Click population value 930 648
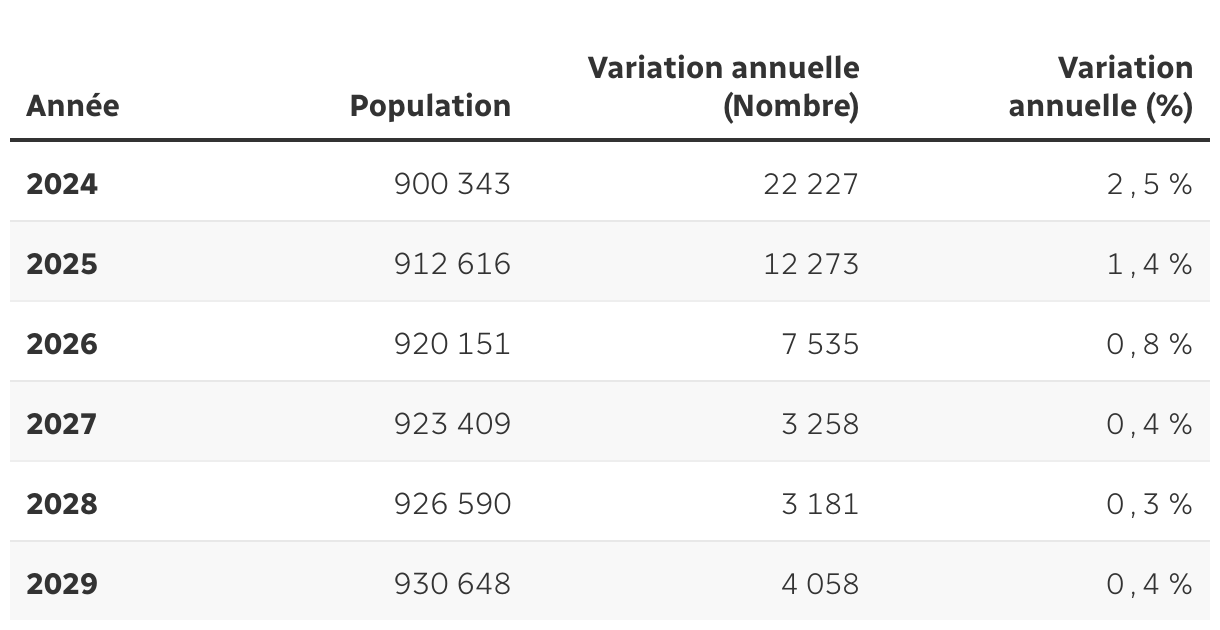 coord(452,584)
